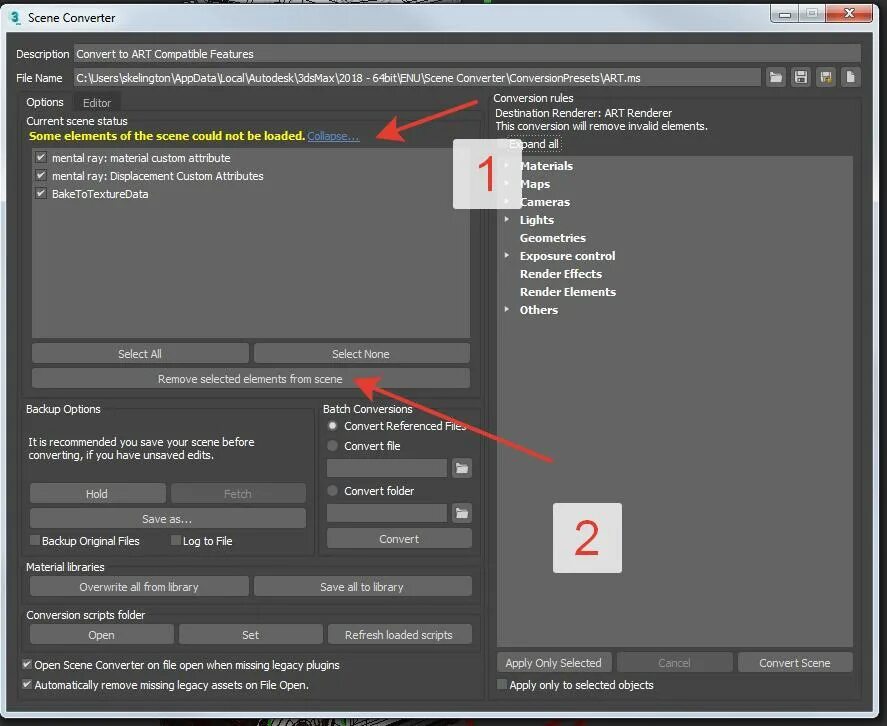Click the Convert Scene button

click(x=795, y=663)
